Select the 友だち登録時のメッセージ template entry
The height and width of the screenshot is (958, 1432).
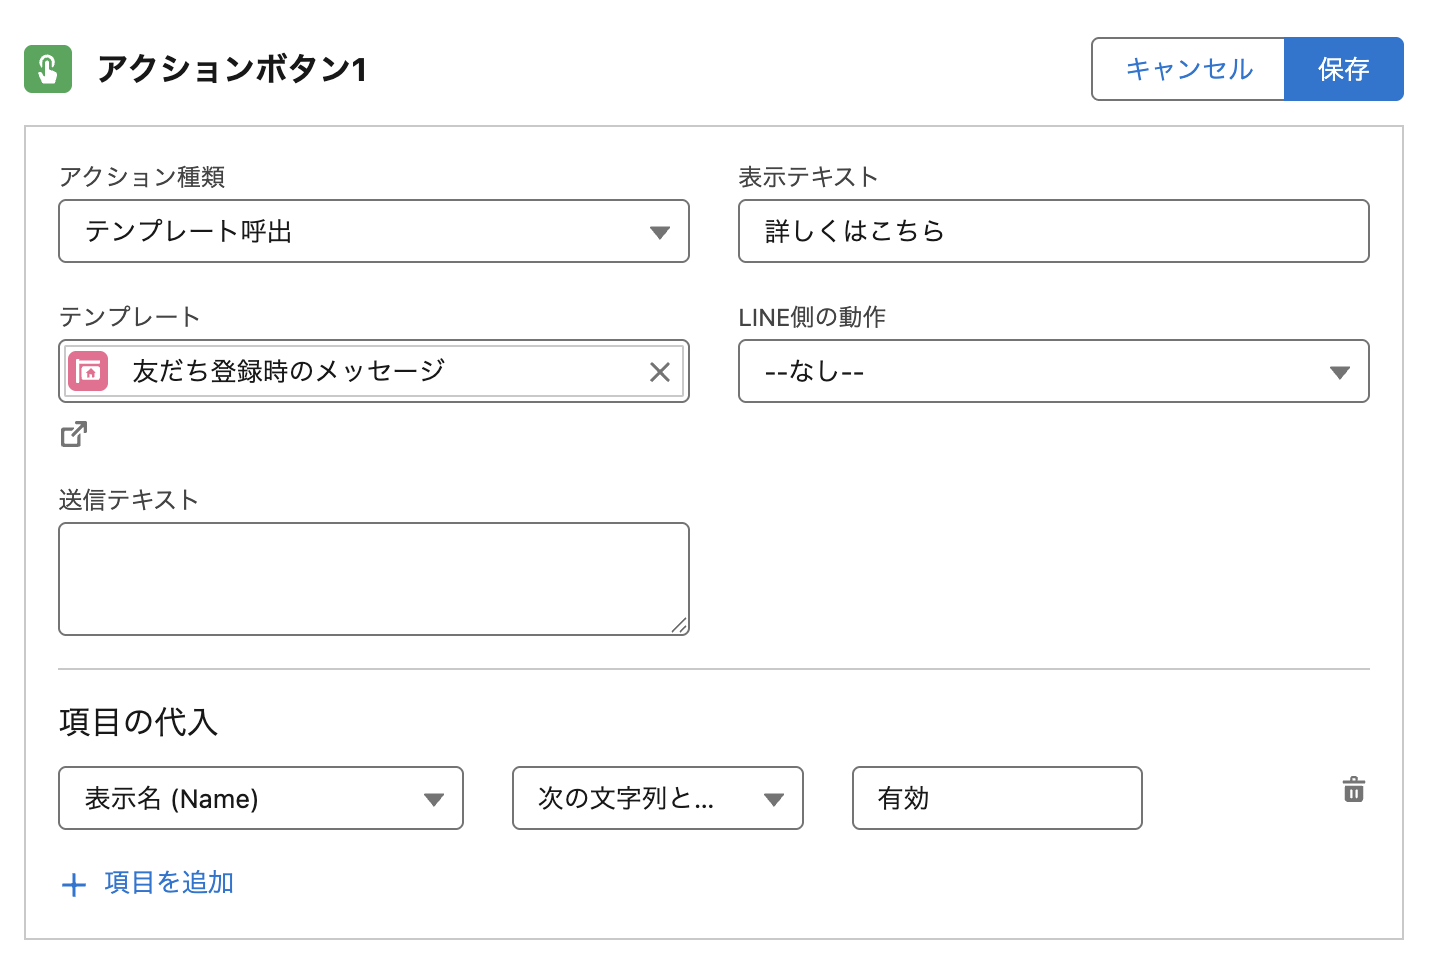coord(288,372)
